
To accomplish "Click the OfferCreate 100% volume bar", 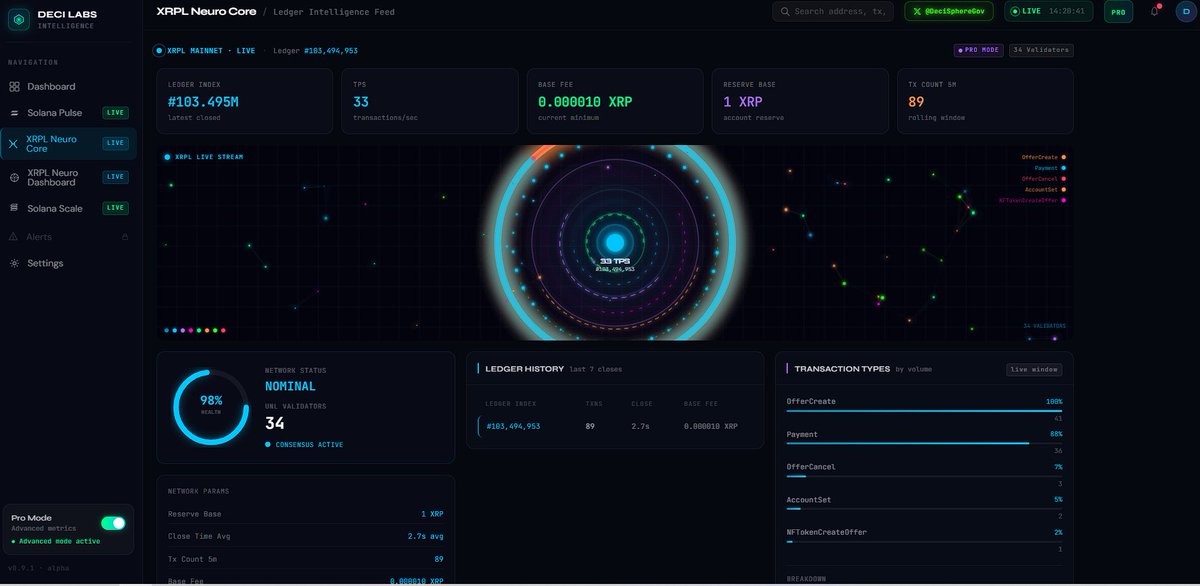I will pyautogui.click(x=925, y=410).
